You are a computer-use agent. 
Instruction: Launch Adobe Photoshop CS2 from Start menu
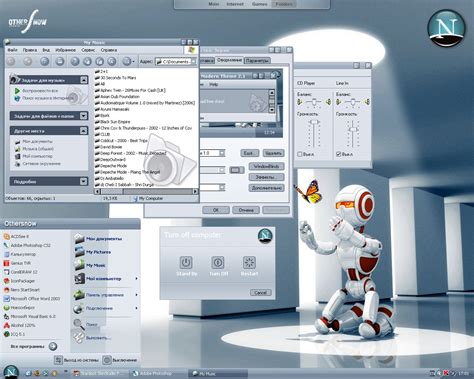pos(27,245)
